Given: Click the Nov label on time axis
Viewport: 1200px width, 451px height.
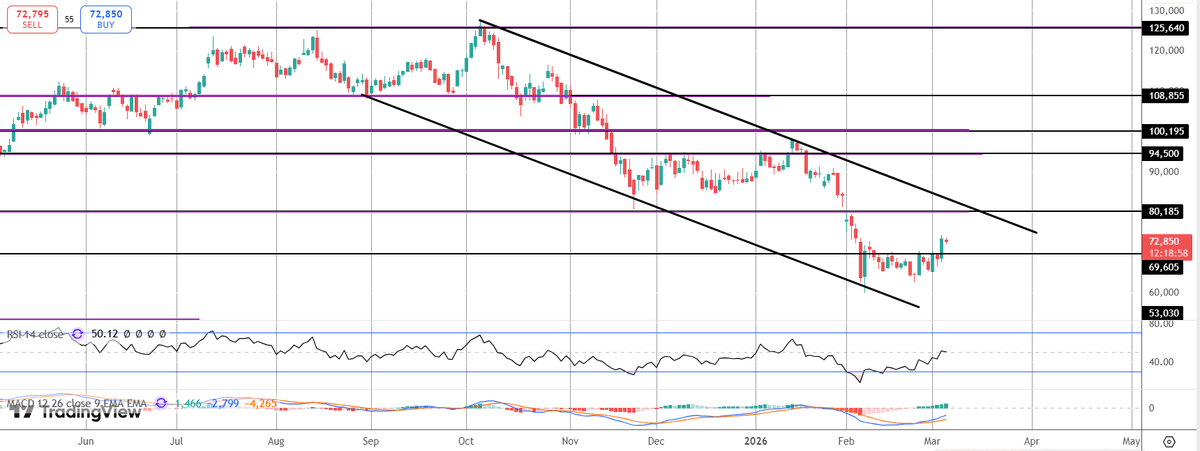Looking at the screenshot, I should (x=569, y=440).
